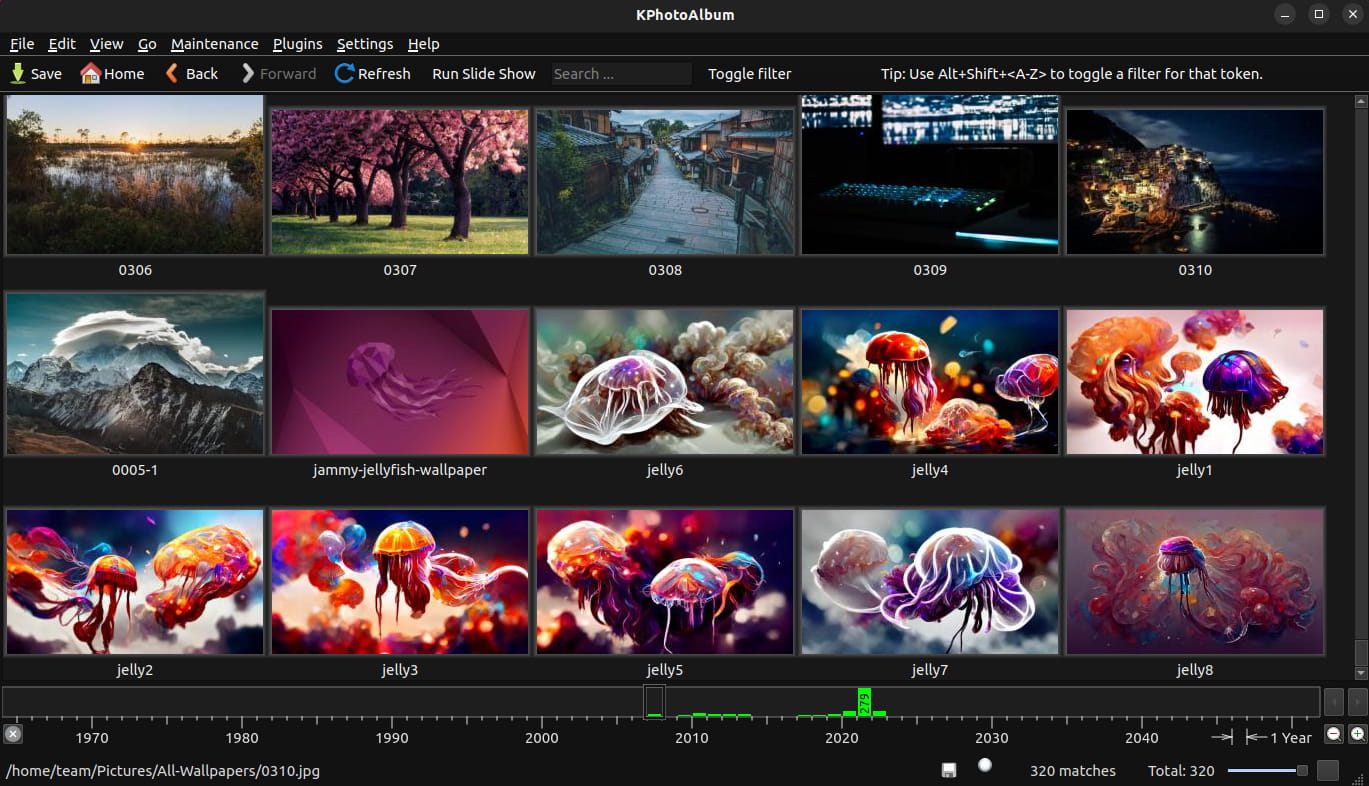The width and height of the screenshot is (1369, 786).
Task: Open the Plugins menu
Action: (x=298, y=44)
